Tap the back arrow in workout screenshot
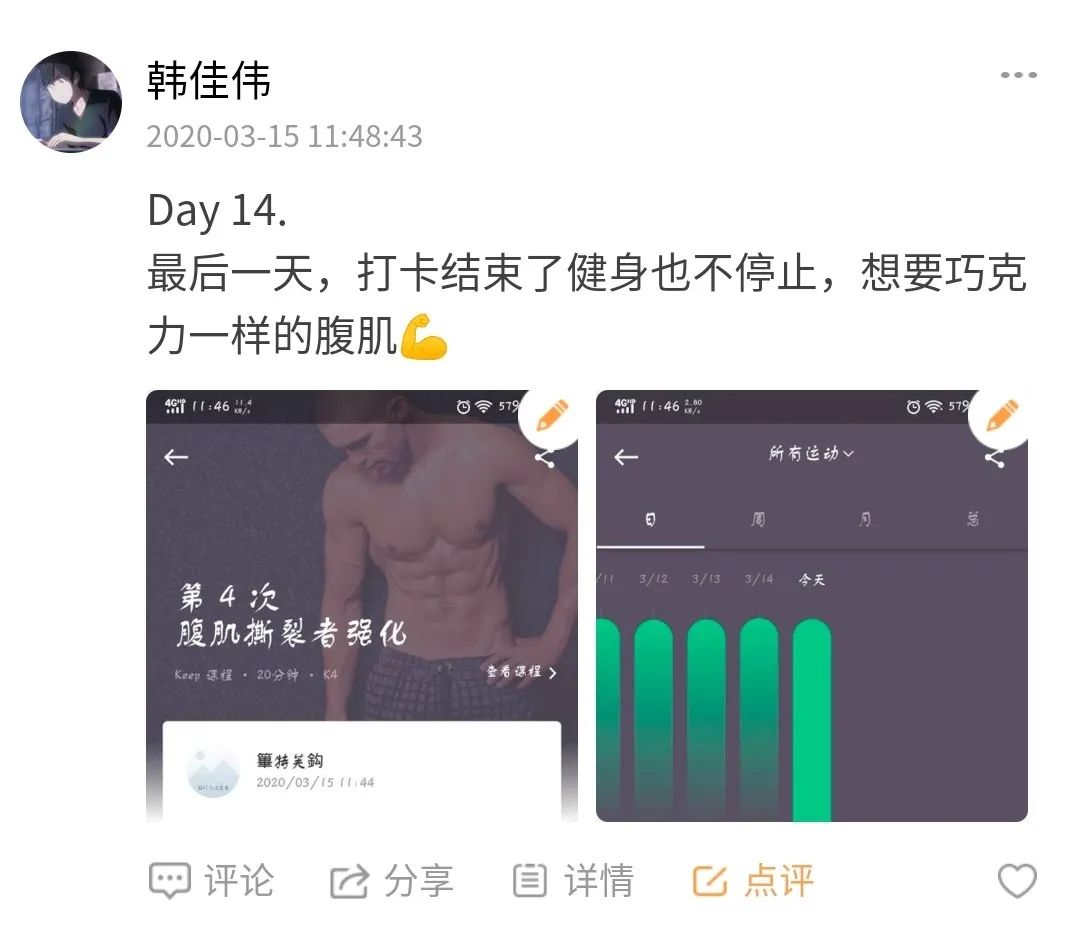 tap(176, 457)
